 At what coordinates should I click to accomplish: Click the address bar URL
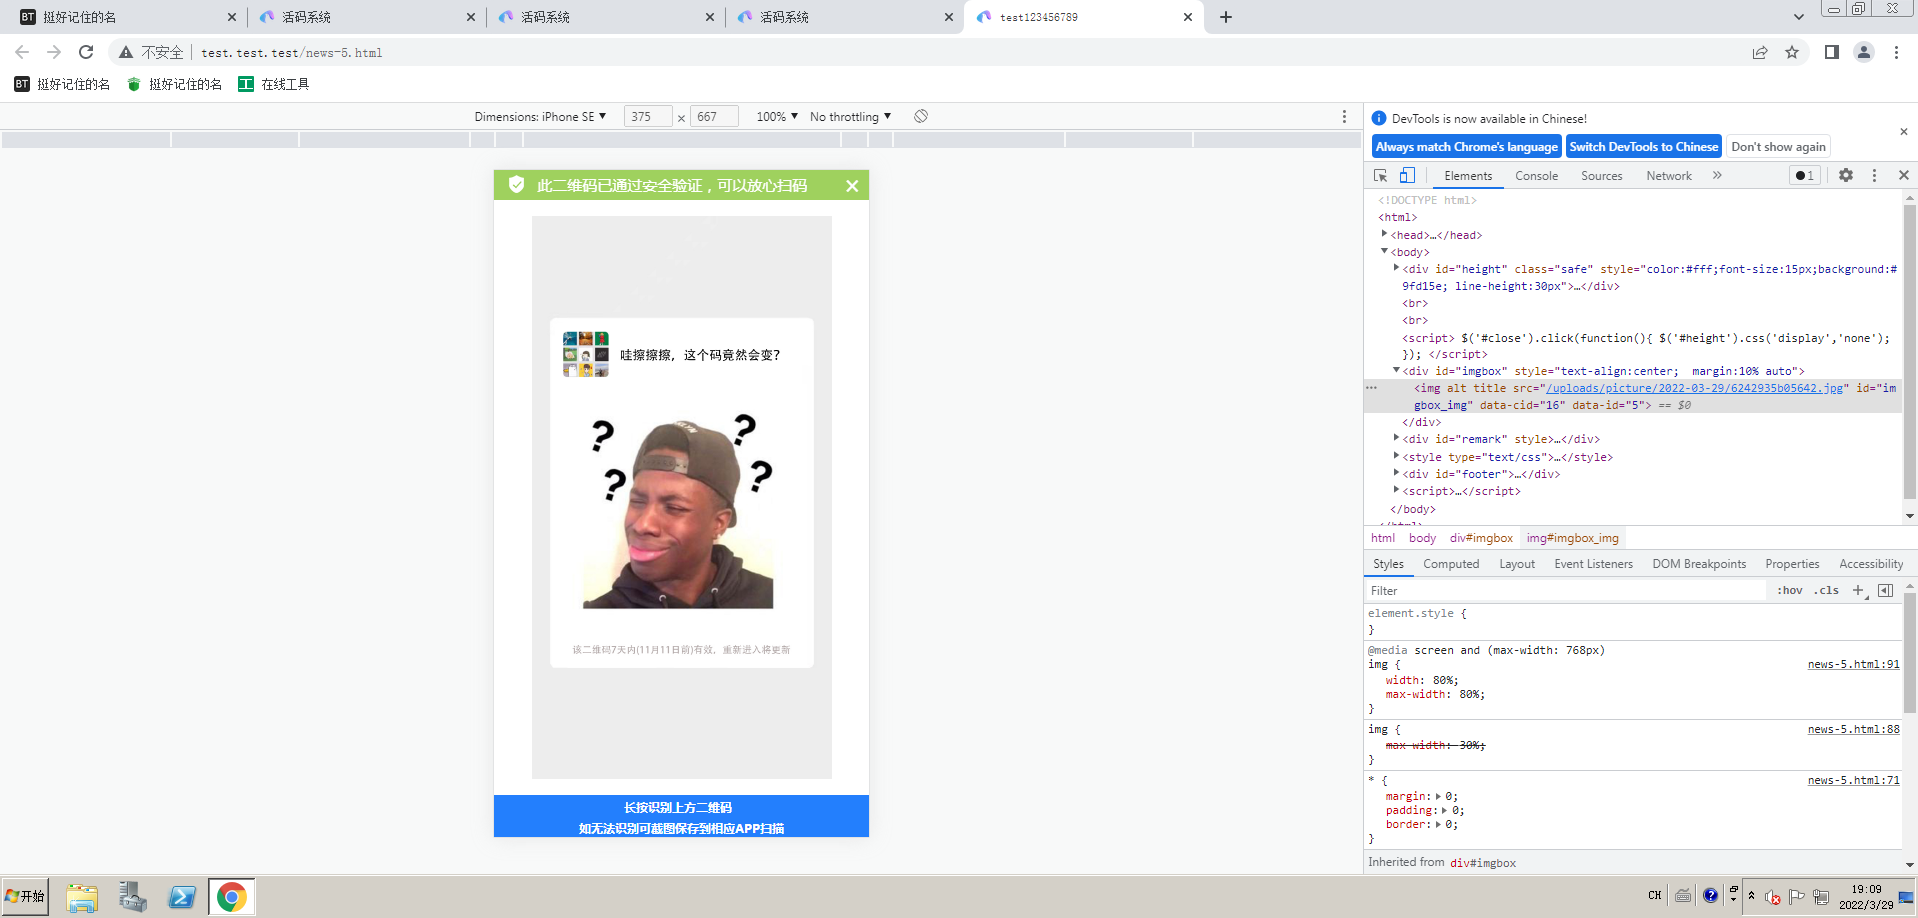pyautogui.click(x=292, y=53)
